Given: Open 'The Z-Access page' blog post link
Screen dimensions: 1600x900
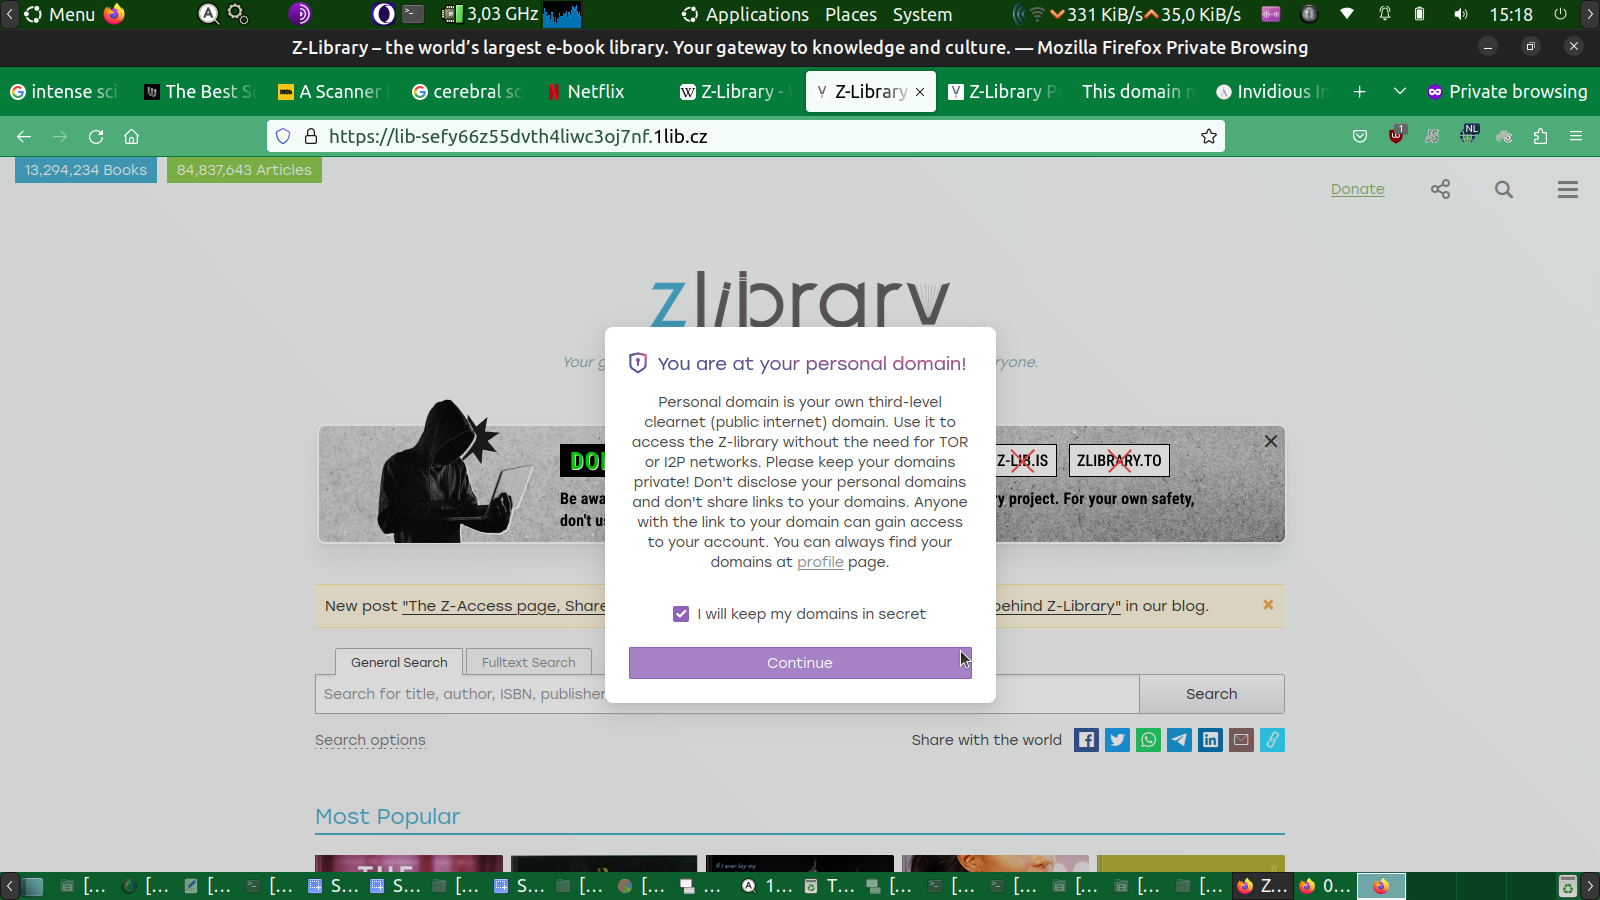Looking at the screenshot, I should 504,606.
